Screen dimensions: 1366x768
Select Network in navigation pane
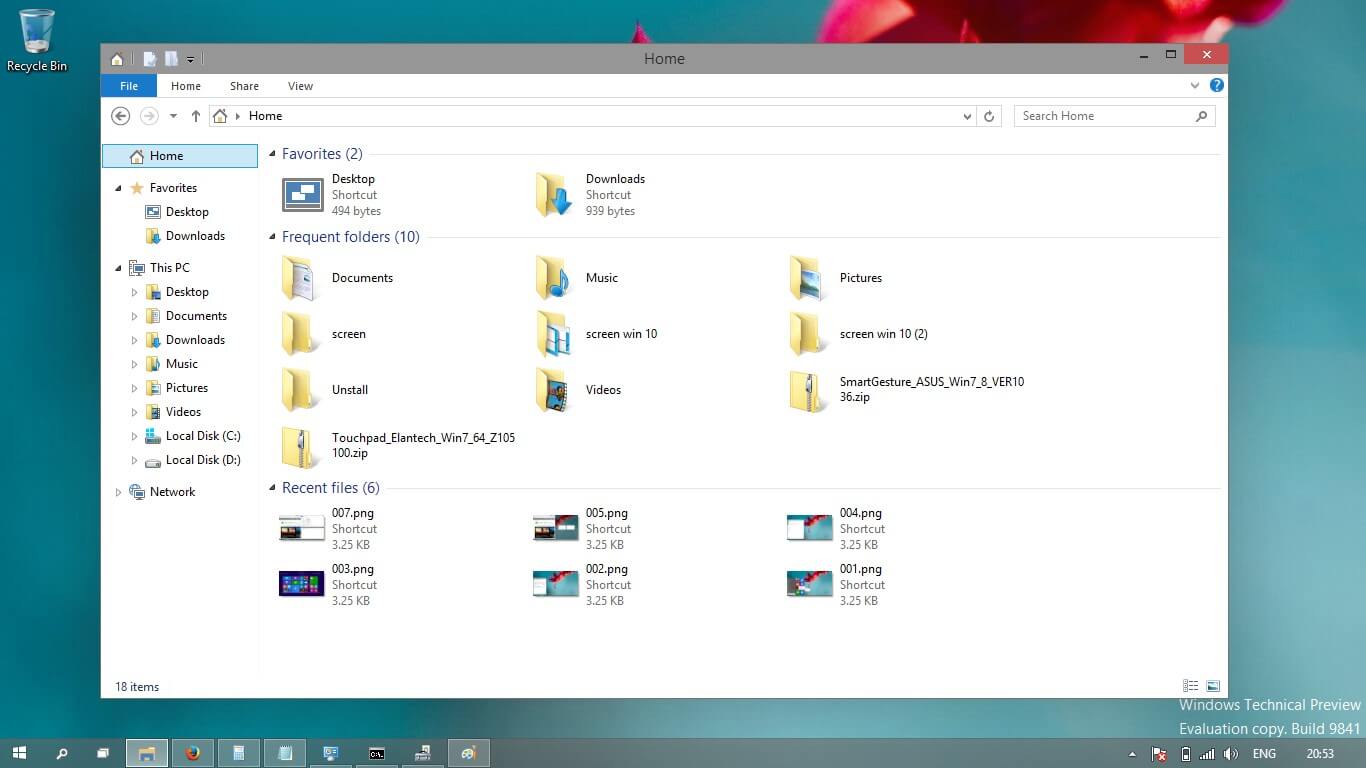172,492
